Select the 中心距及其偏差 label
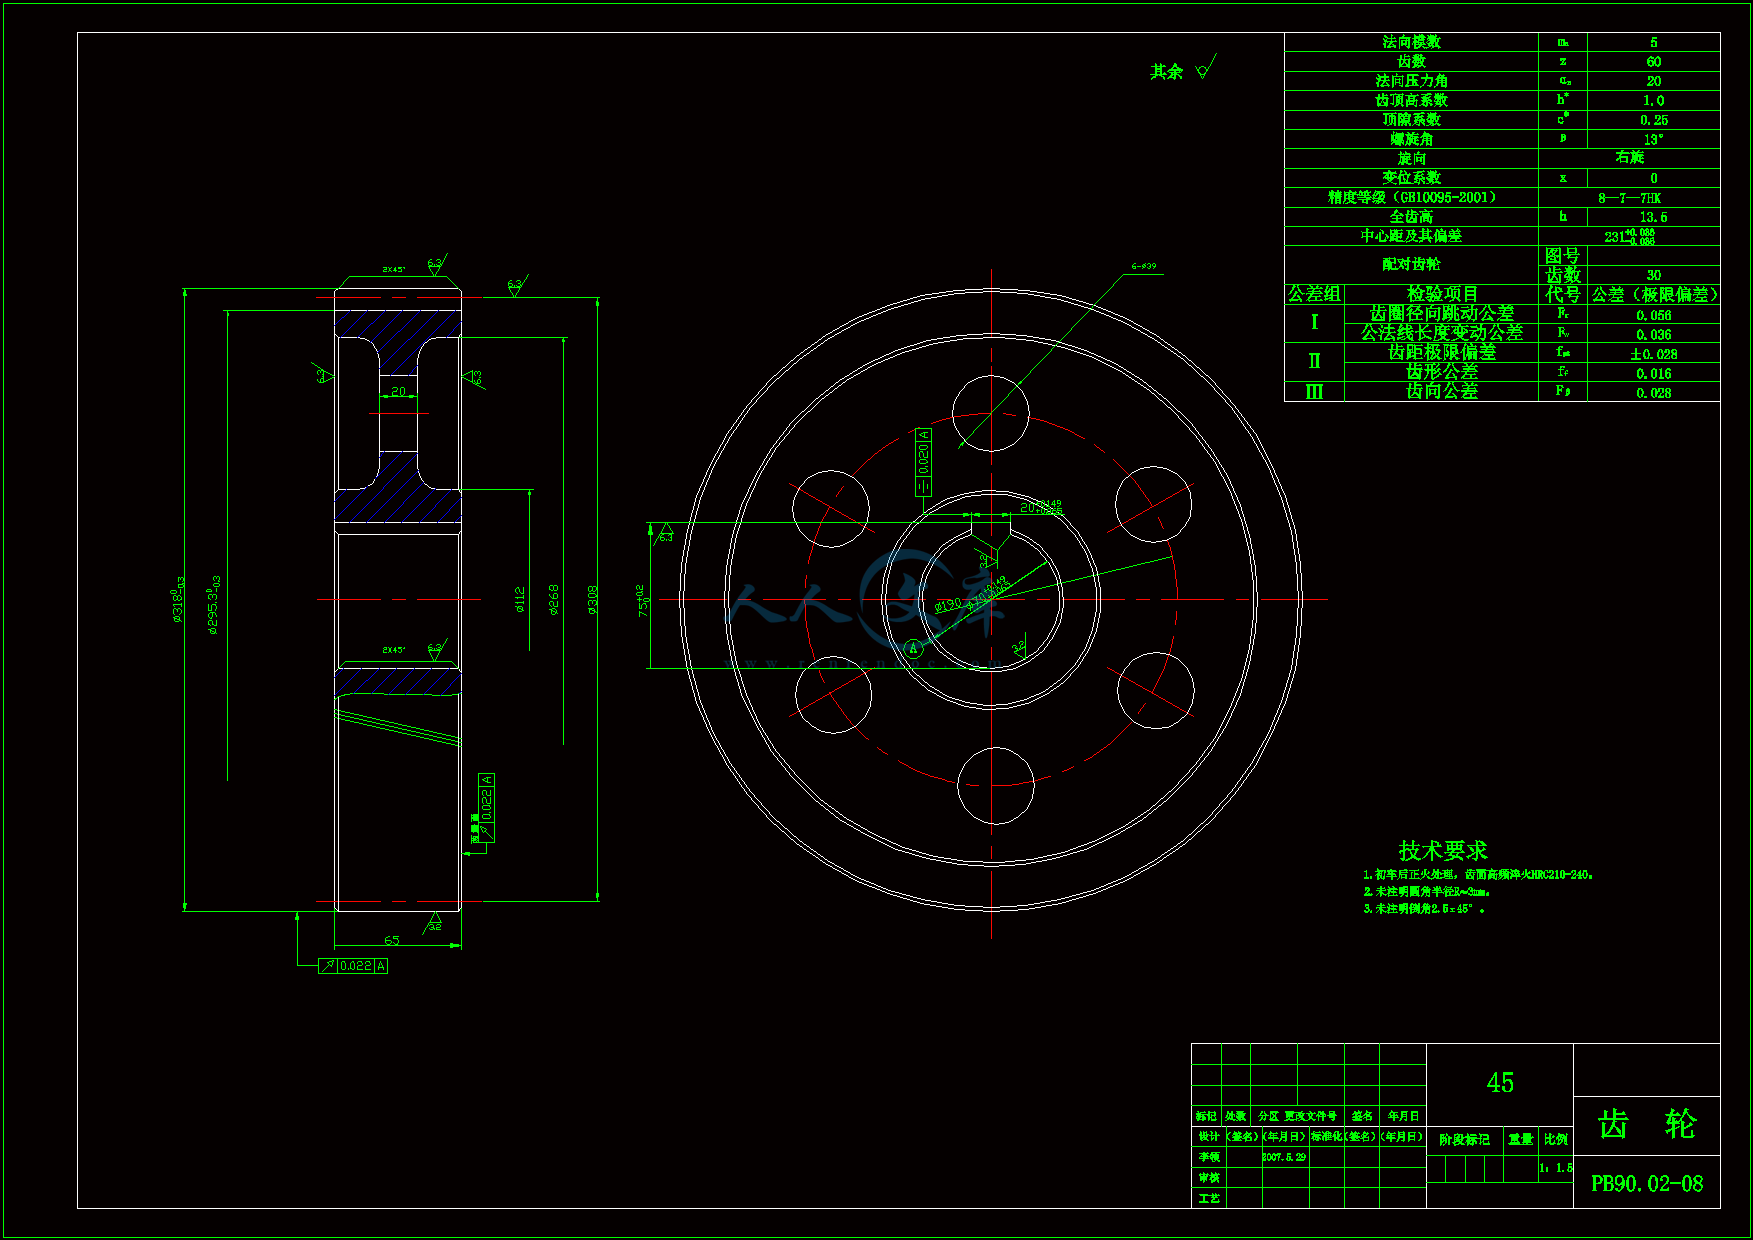 point(1411,236)
